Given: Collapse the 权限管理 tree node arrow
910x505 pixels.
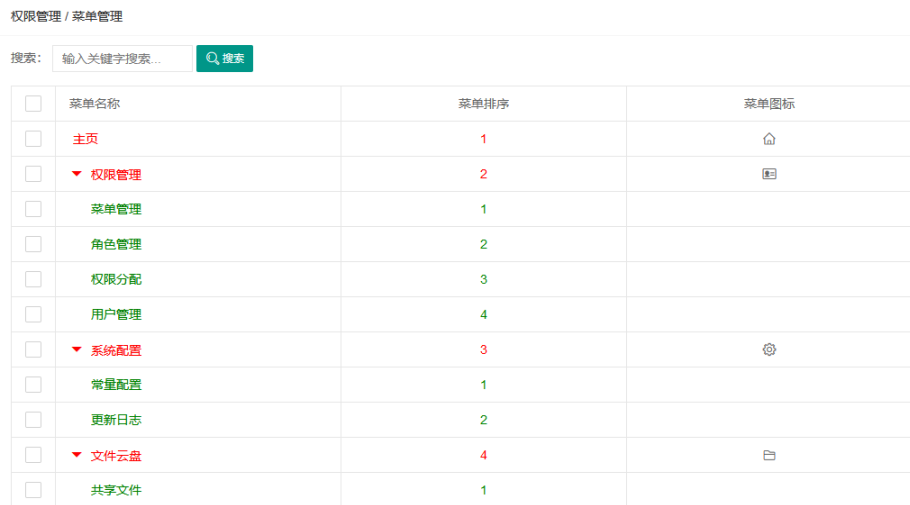Looking at the screenshot, I should (x=77, y=174).
